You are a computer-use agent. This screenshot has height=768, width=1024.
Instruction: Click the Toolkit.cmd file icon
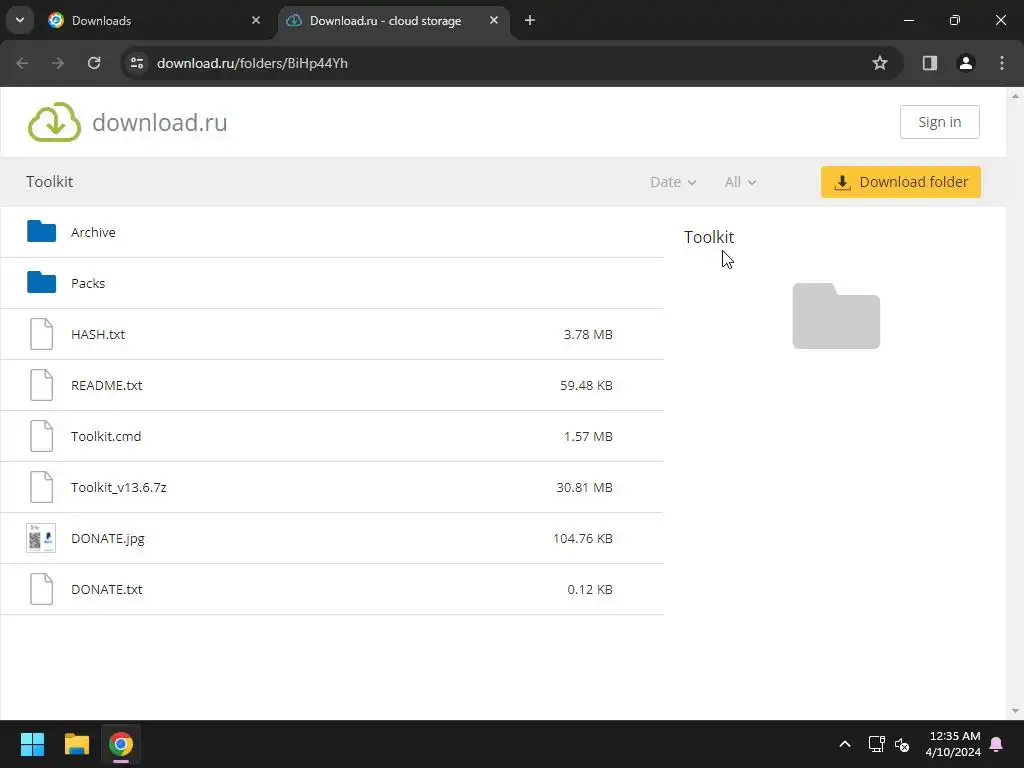[41, 436]
